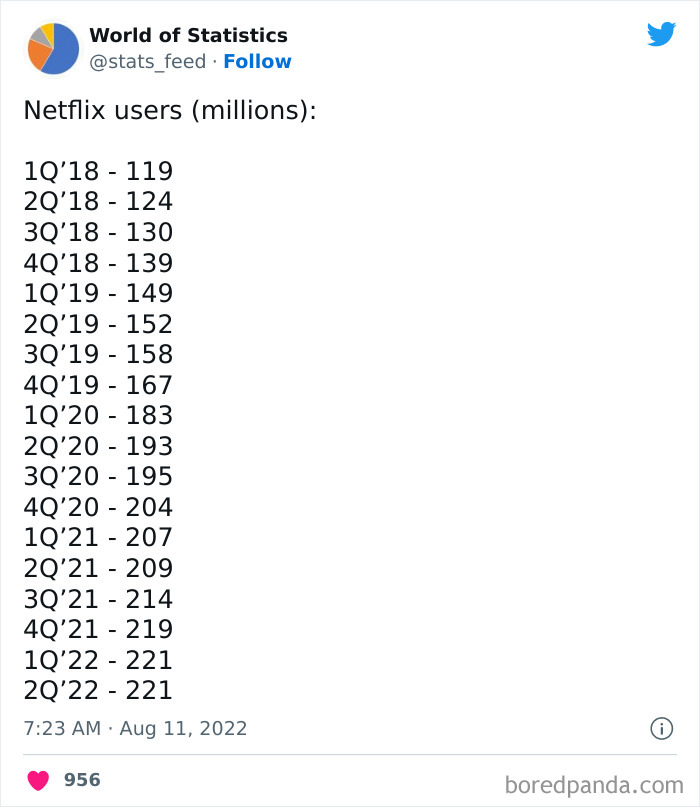The image size is (700, 807).
Task: Open the tweet timestamp link
Action: [x=134, y=729]
